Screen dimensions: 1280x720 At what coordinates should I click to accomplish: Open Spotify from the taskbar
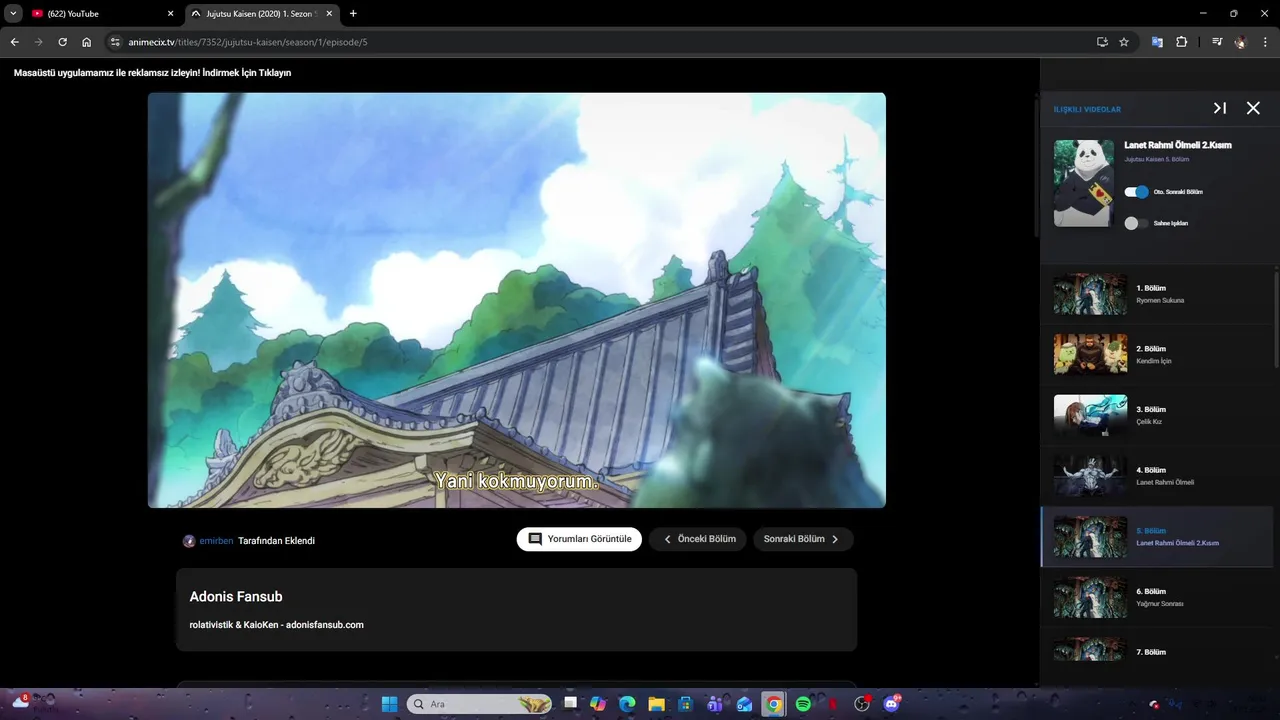(803, 704)
